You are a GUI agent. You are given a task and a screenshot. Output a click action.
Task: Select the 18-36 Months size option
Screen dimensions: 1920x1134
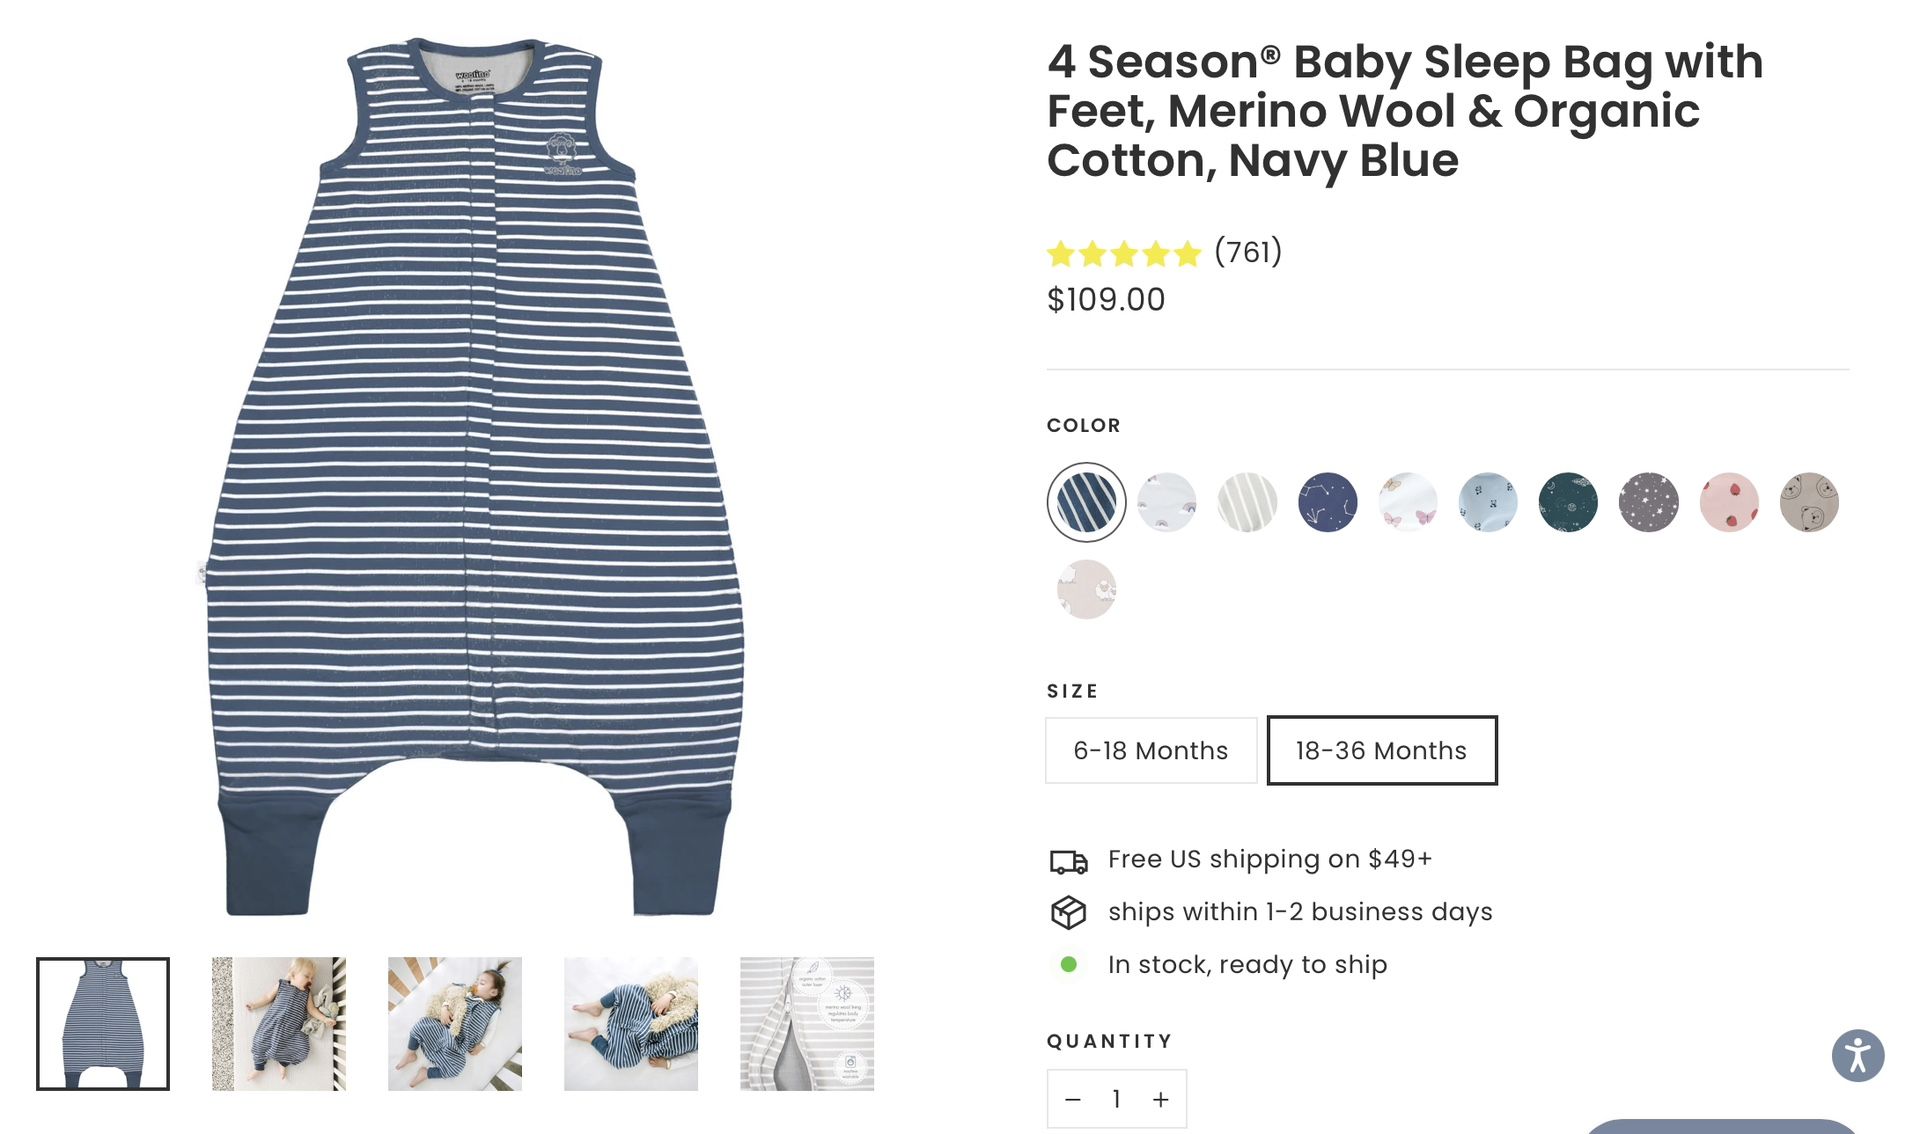tap(1381, 750)
